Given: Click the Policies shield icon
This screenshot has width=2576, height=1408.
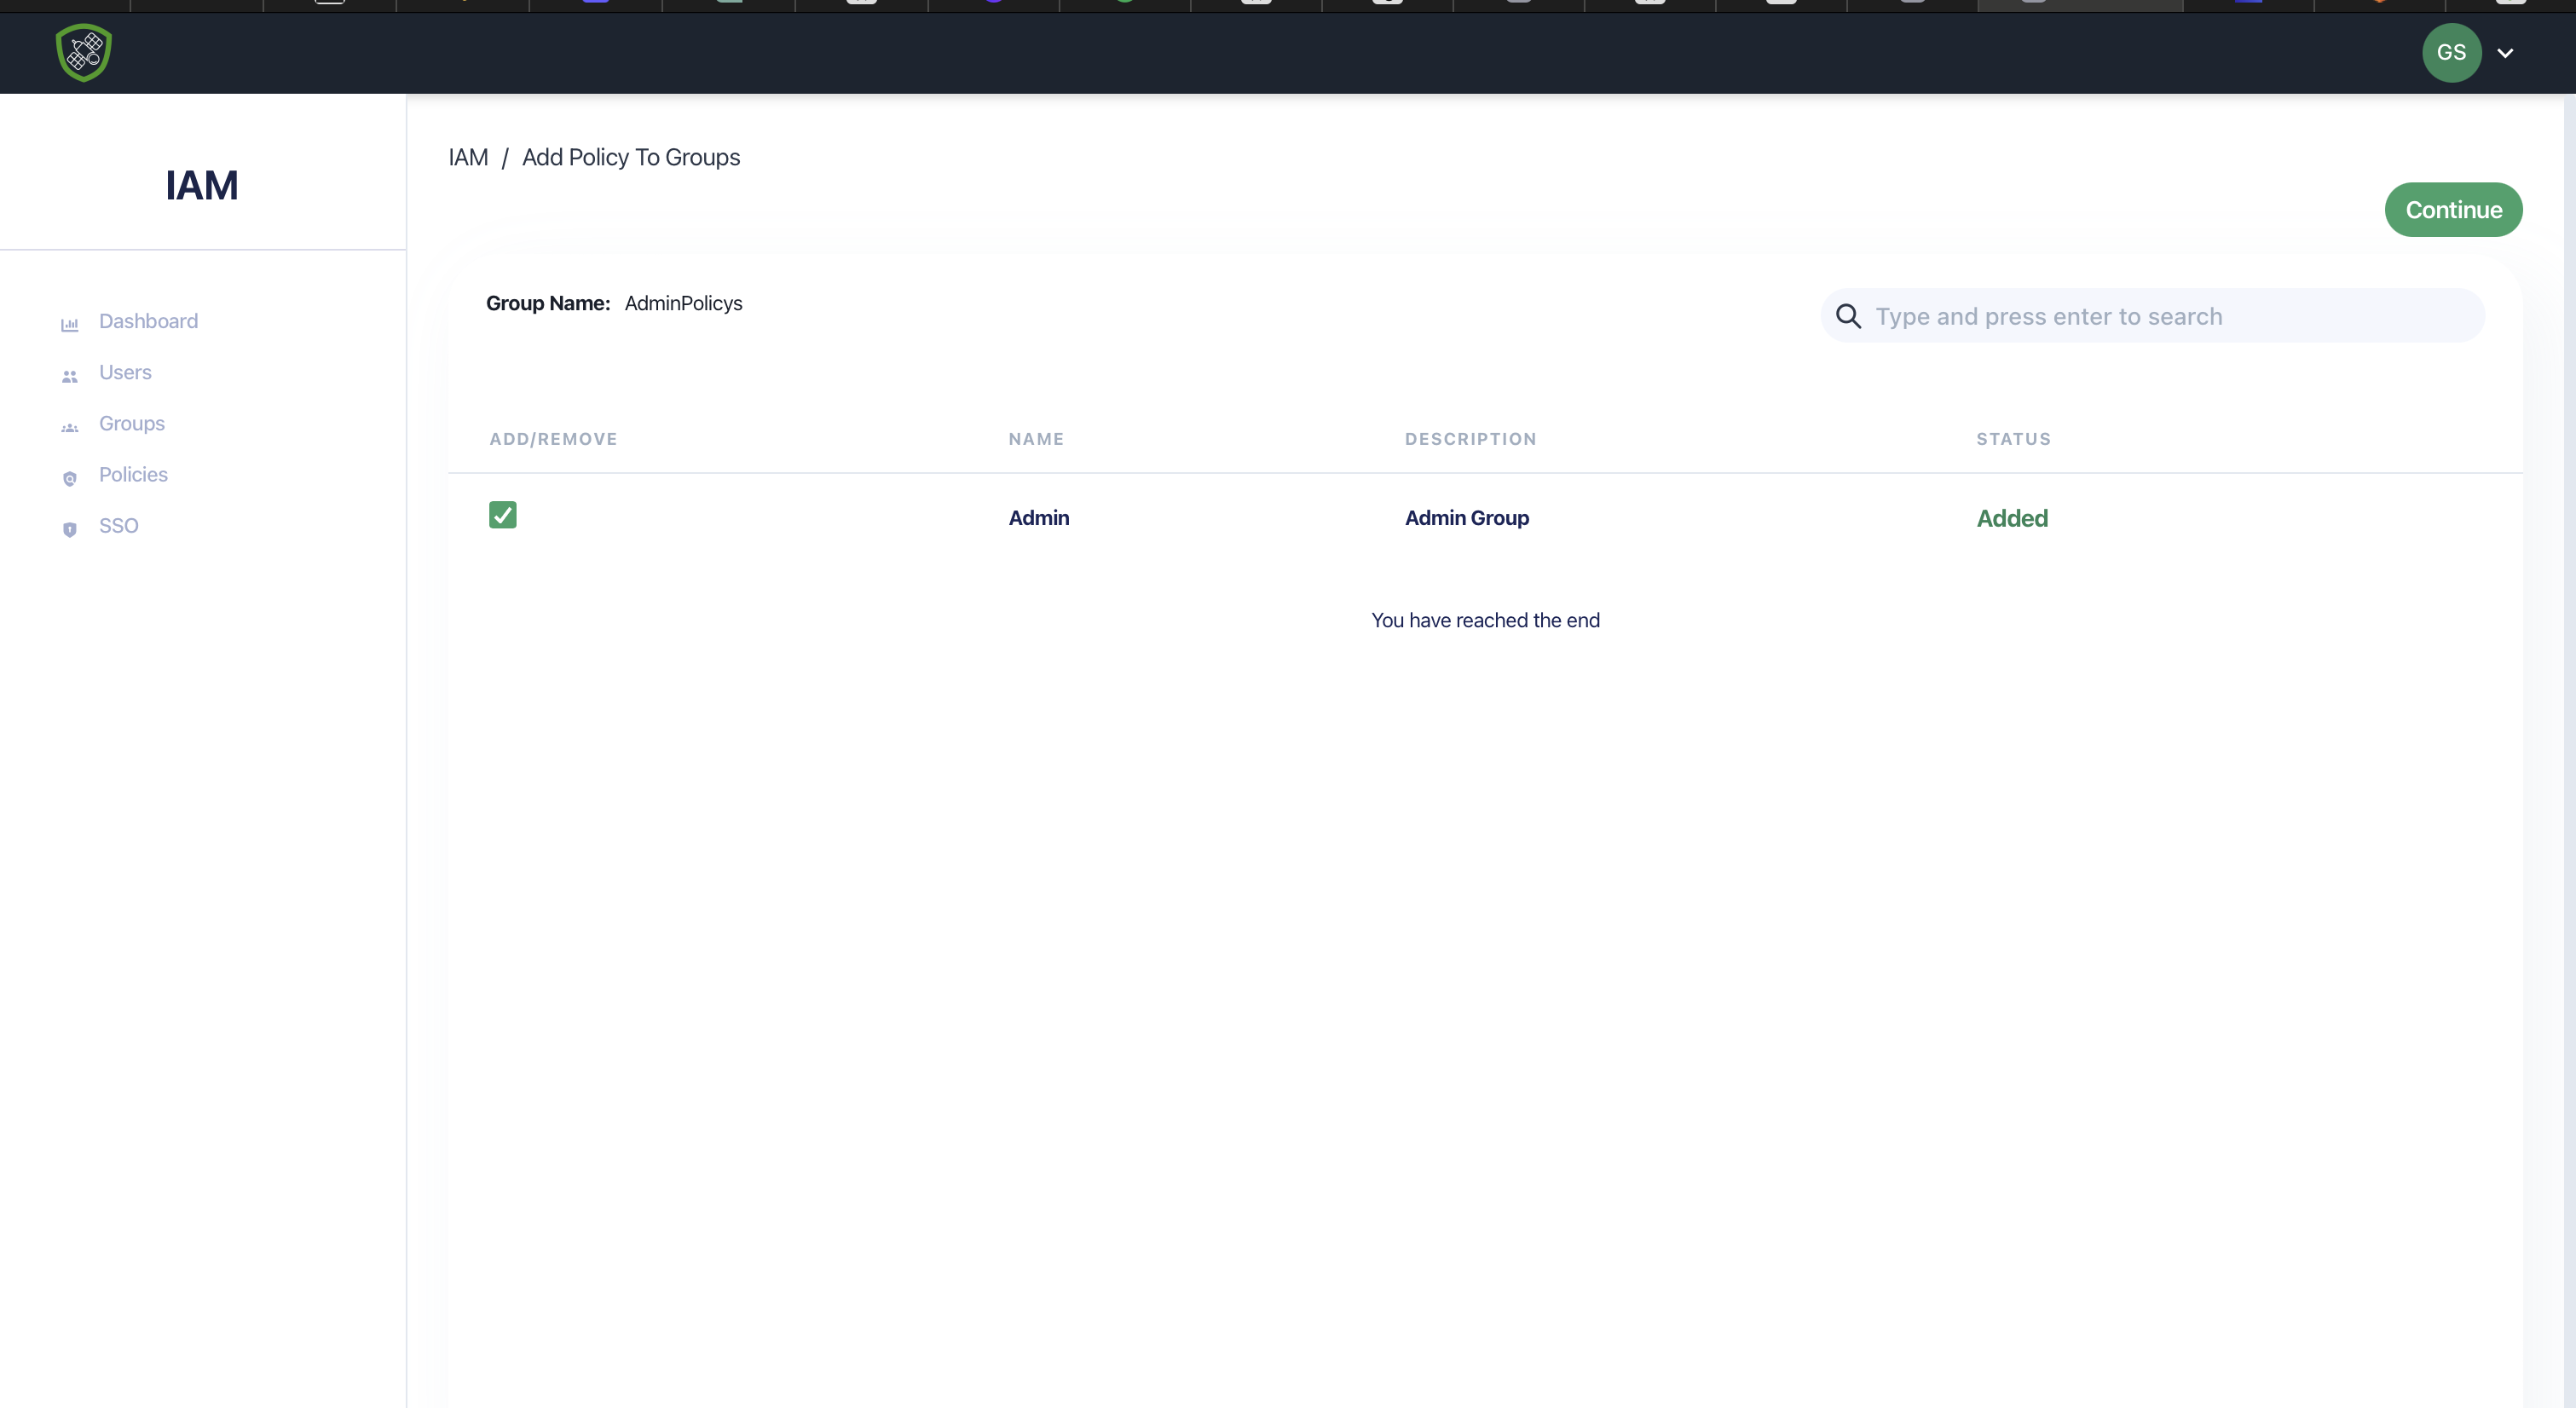Looking at the screenshot, I should click(70, 478).
